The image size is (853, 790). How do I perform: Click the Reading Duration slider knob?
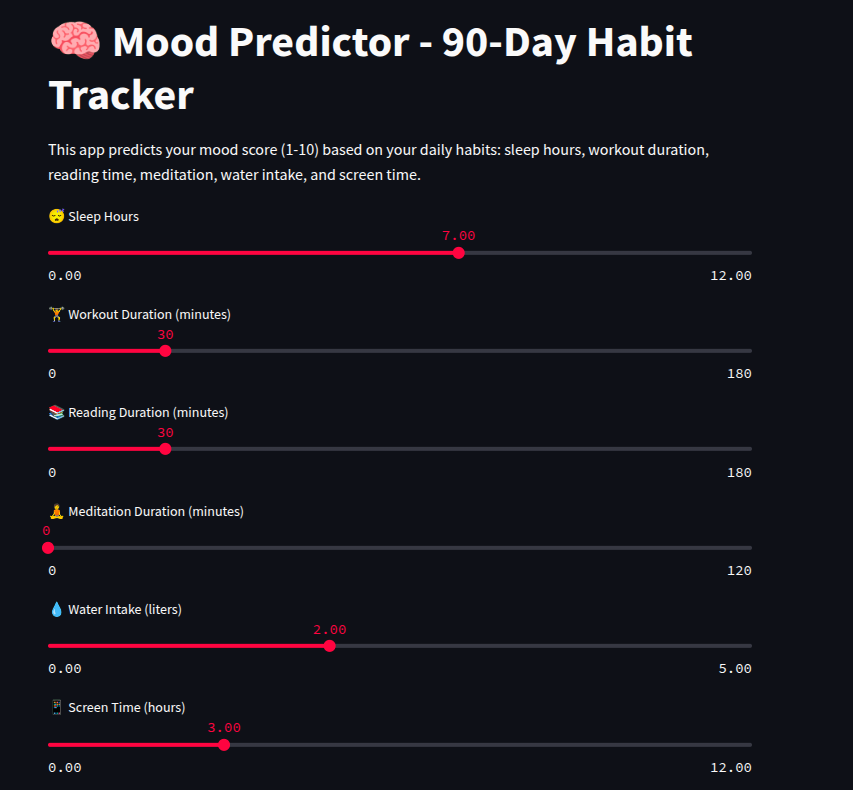coord(165,449)
